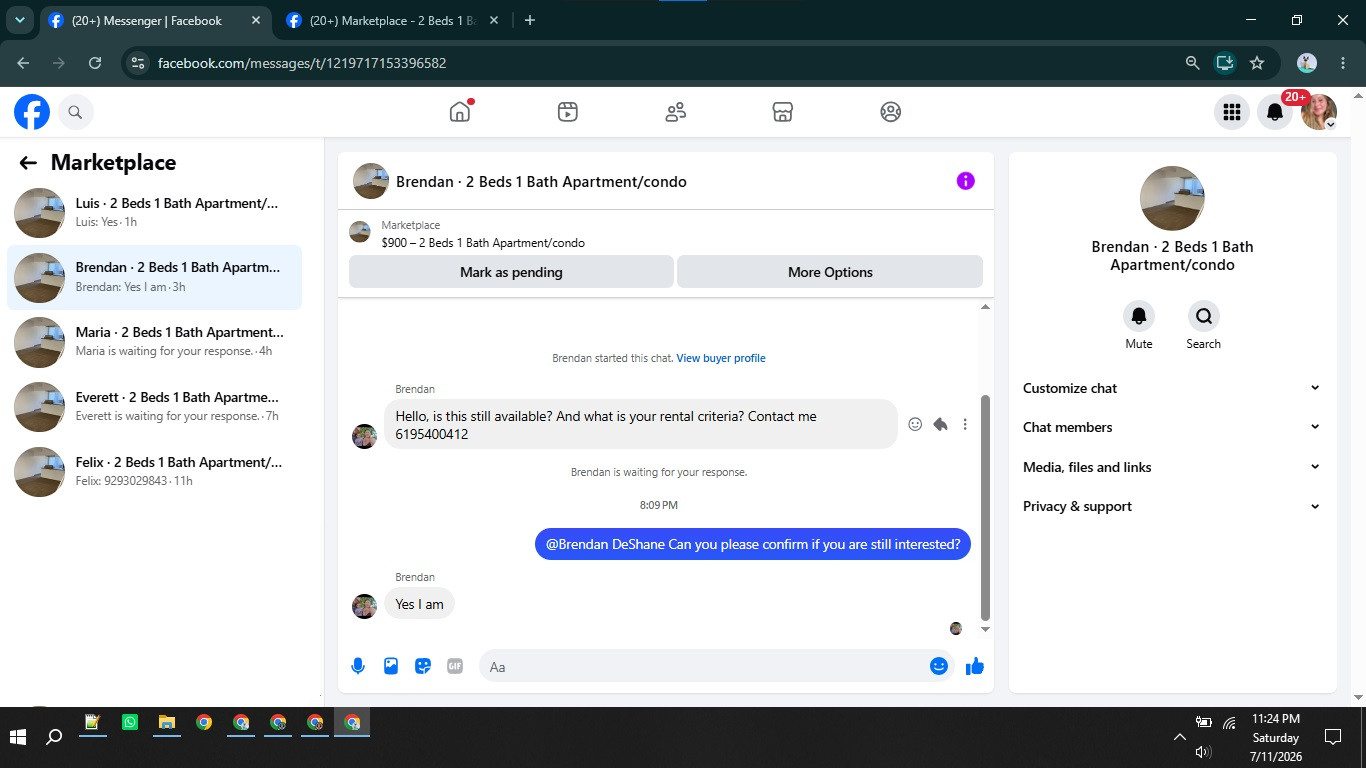Expand Media, files and links section
This screenshot has height=768, width=1366.
pyautogui.click(x=1172, y=467)
